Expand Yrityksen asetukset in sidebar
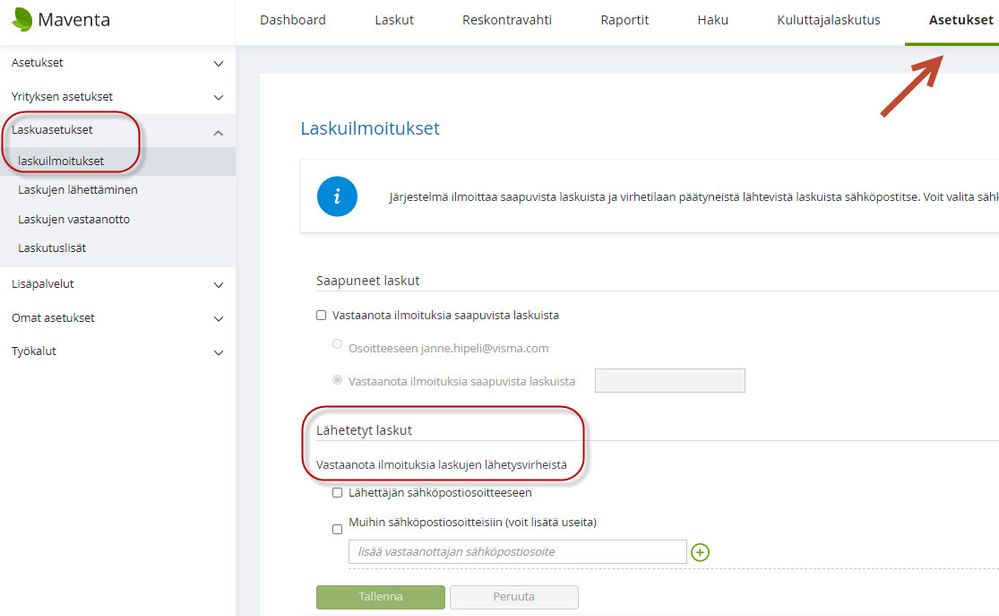Screen dimensions: 999x616 pos(219,97)
